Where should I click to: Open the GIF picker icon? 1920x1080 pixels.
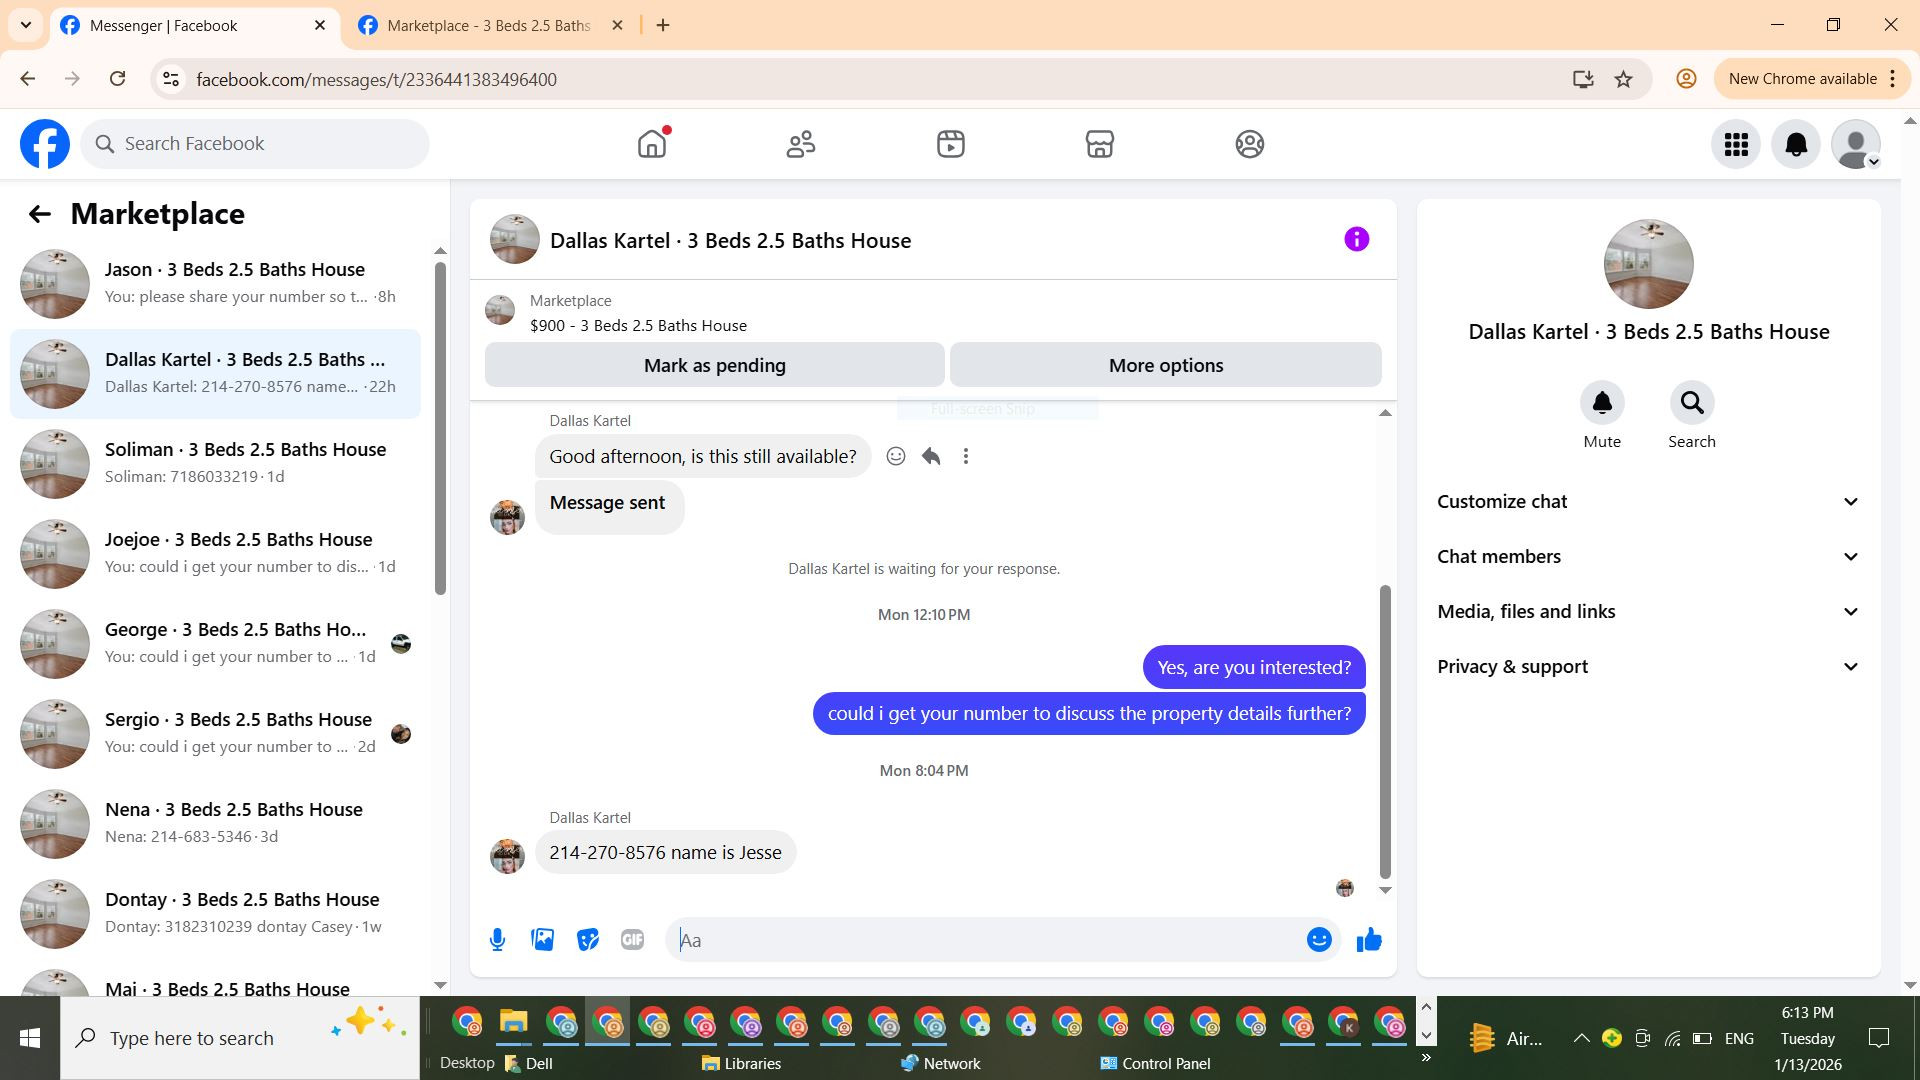[x=632, y=940]
